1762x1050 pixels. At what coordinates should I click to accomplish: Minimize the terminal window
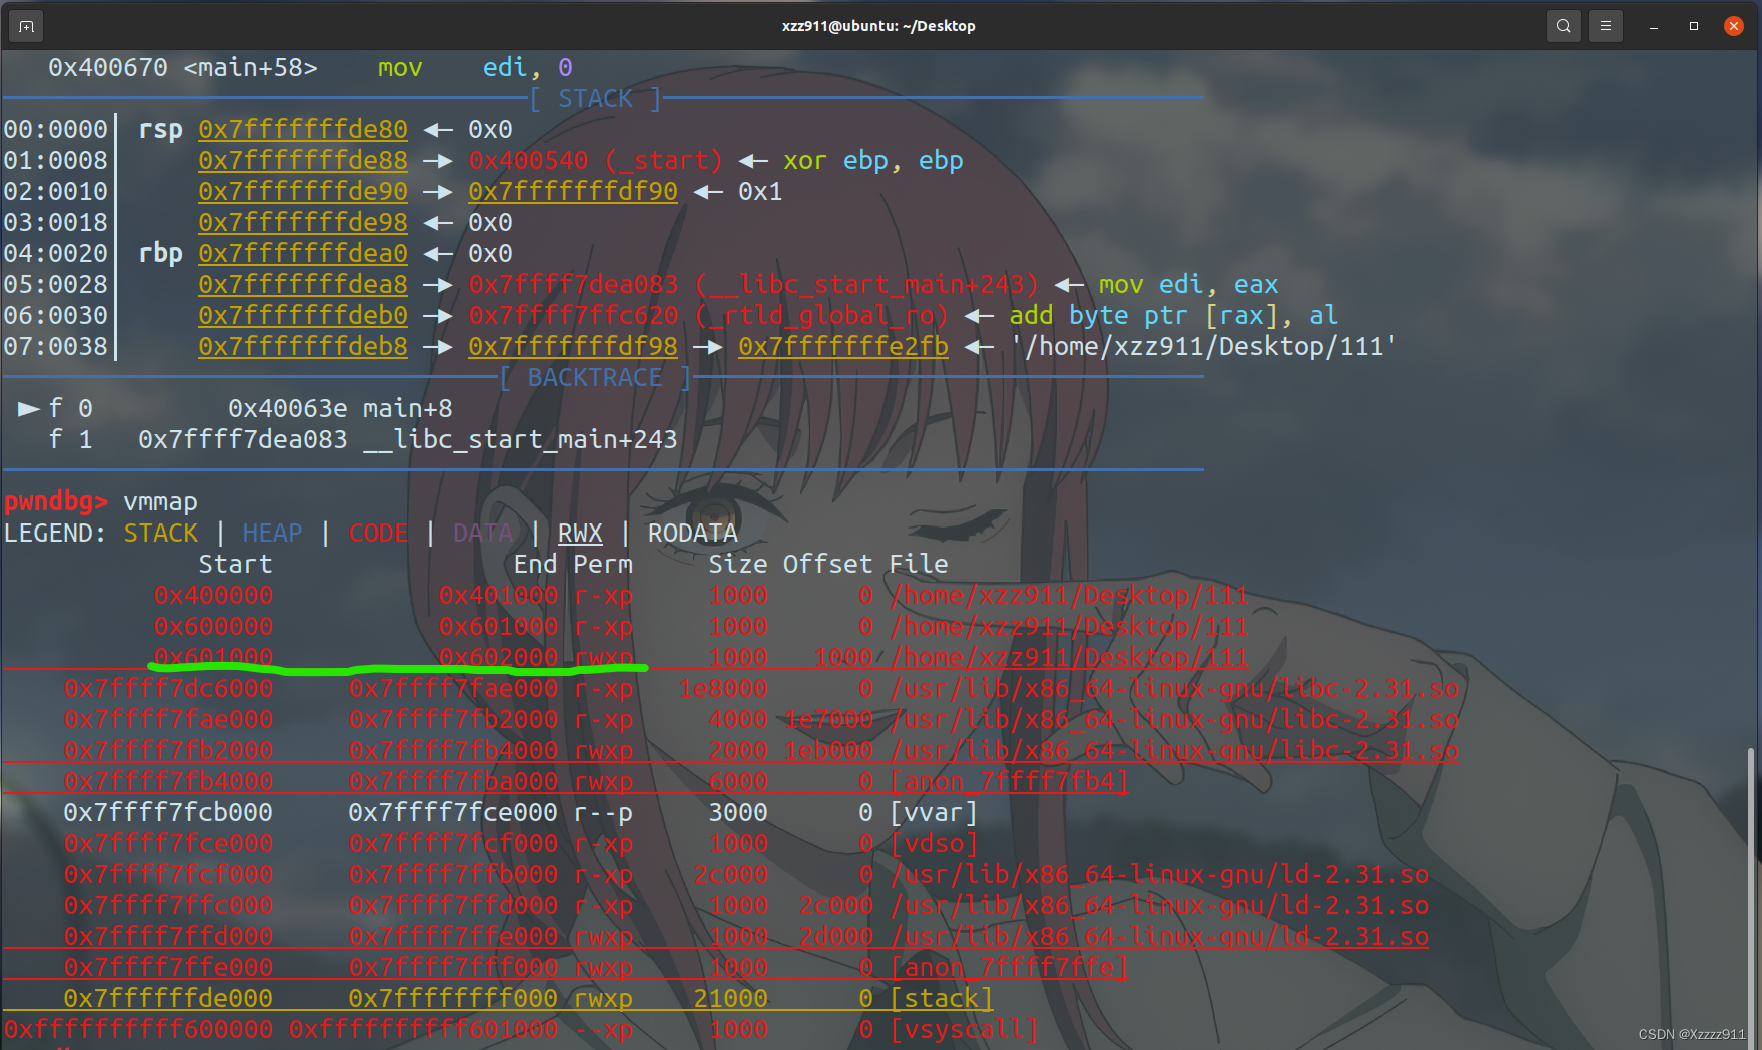point(1654,27)
